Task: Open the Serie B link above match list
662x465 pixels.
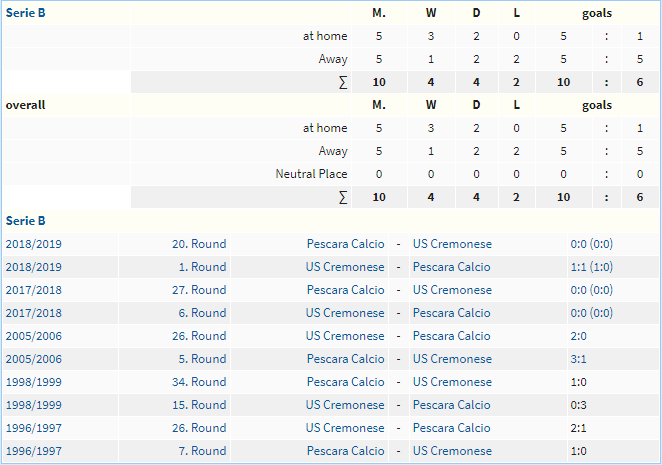Action: coord(25,221)
